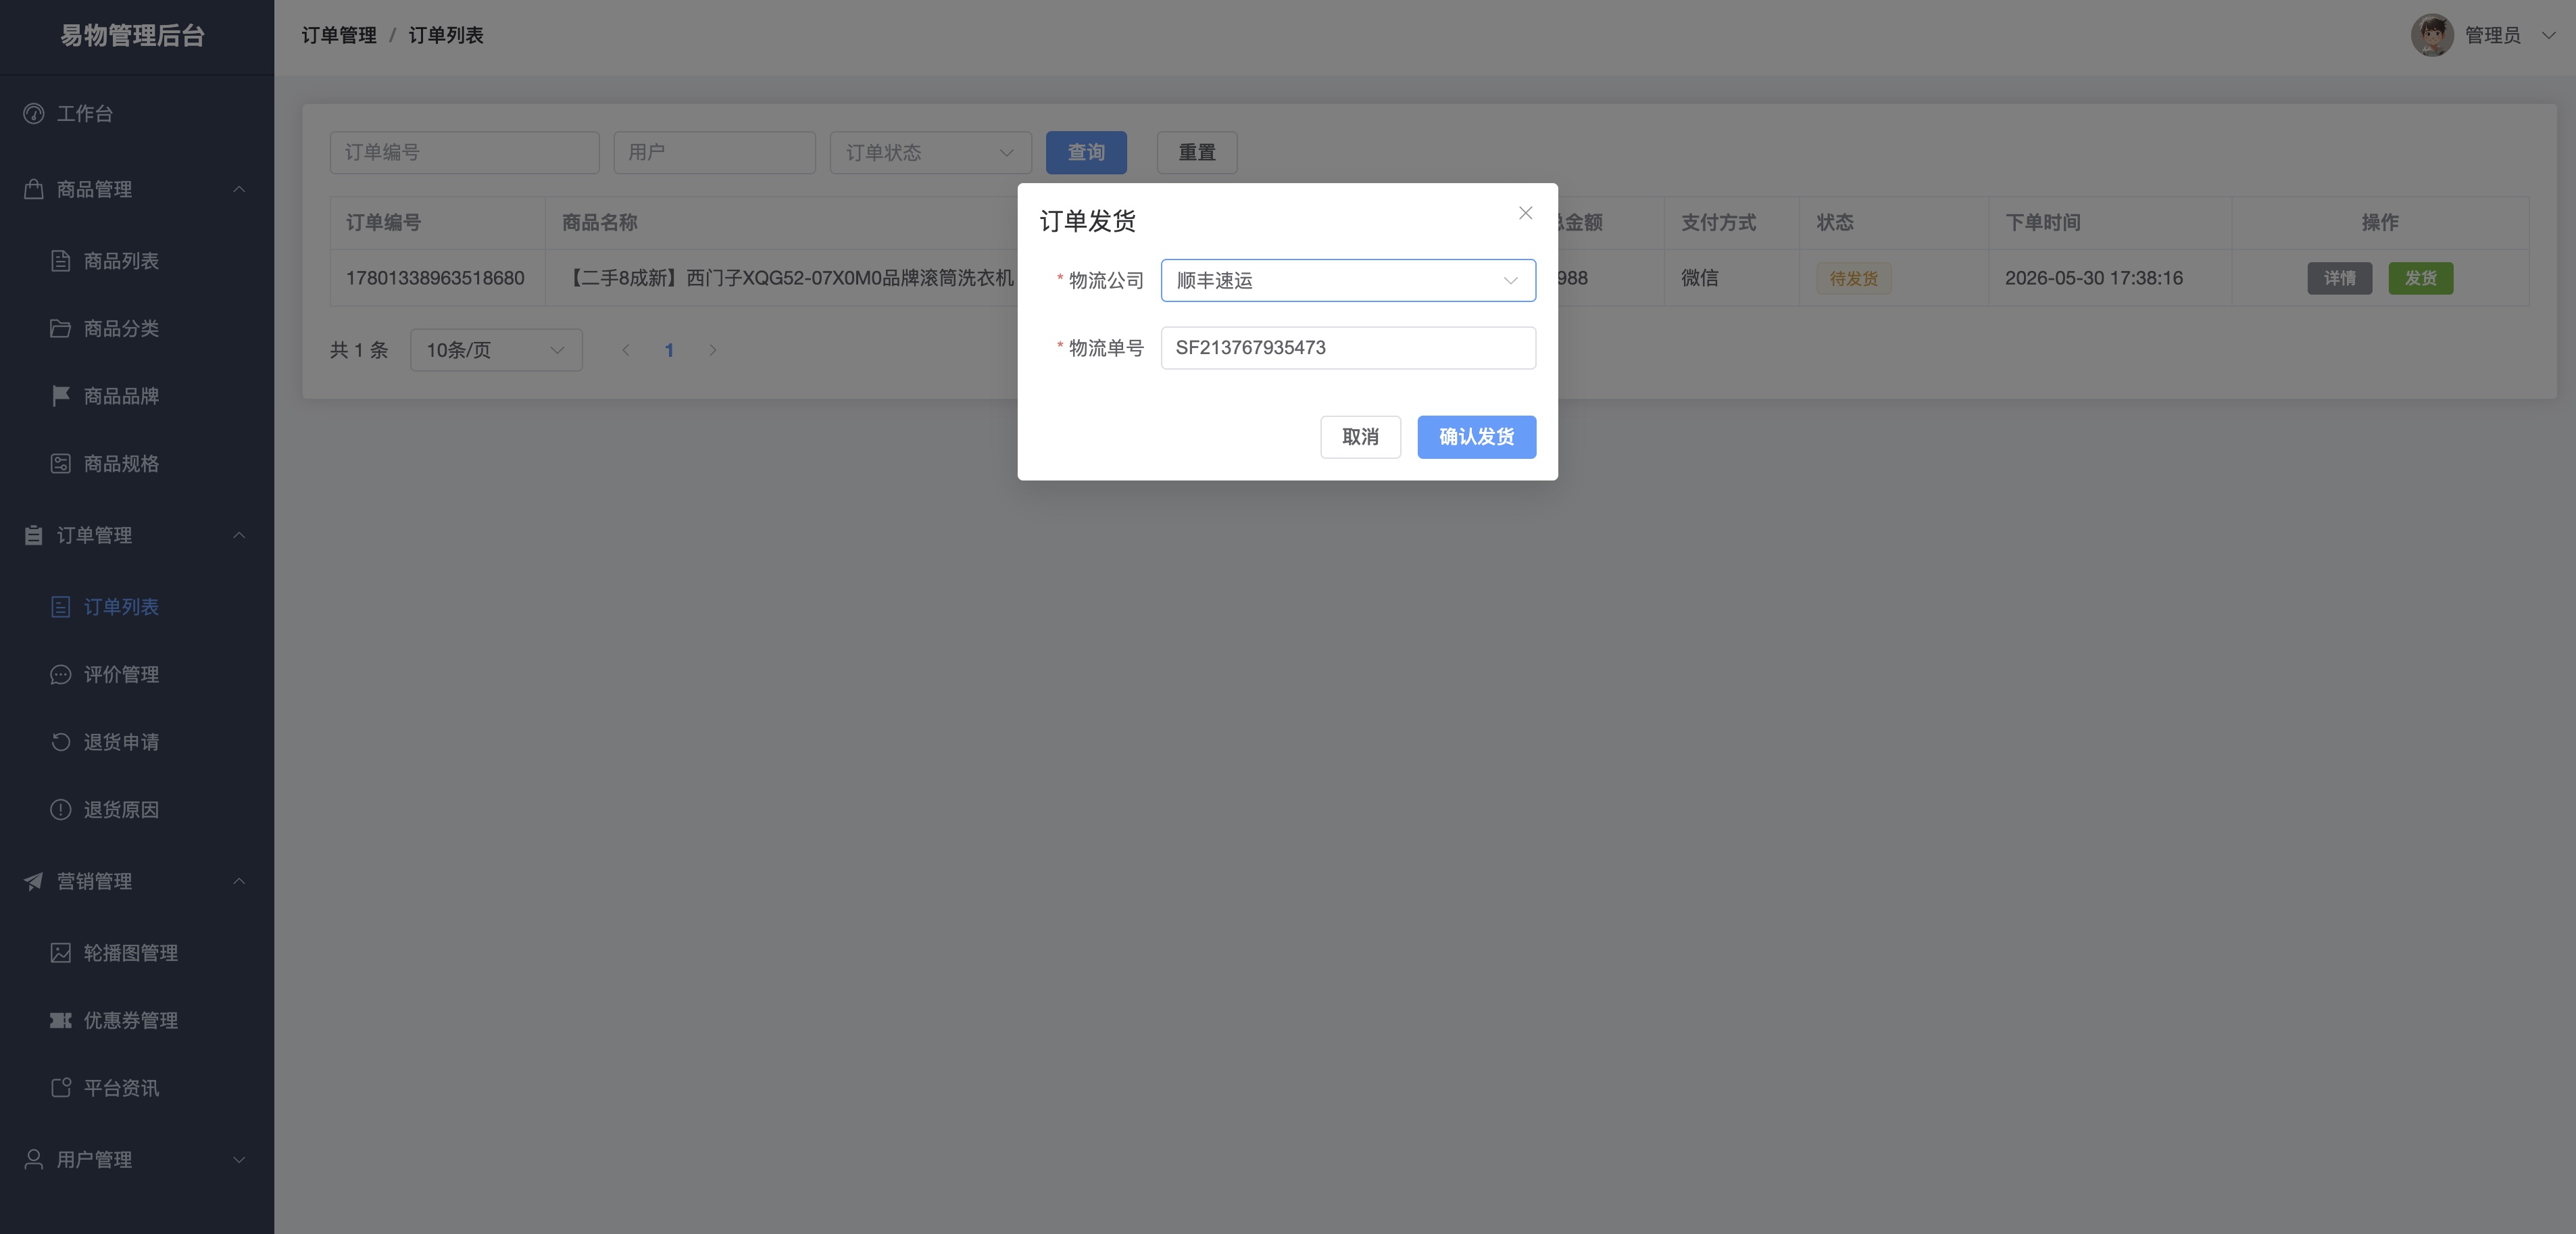Click 取消 in the shipping dialog
The width and height of the screenshot is (2576, 1234).
[1360, 437]
